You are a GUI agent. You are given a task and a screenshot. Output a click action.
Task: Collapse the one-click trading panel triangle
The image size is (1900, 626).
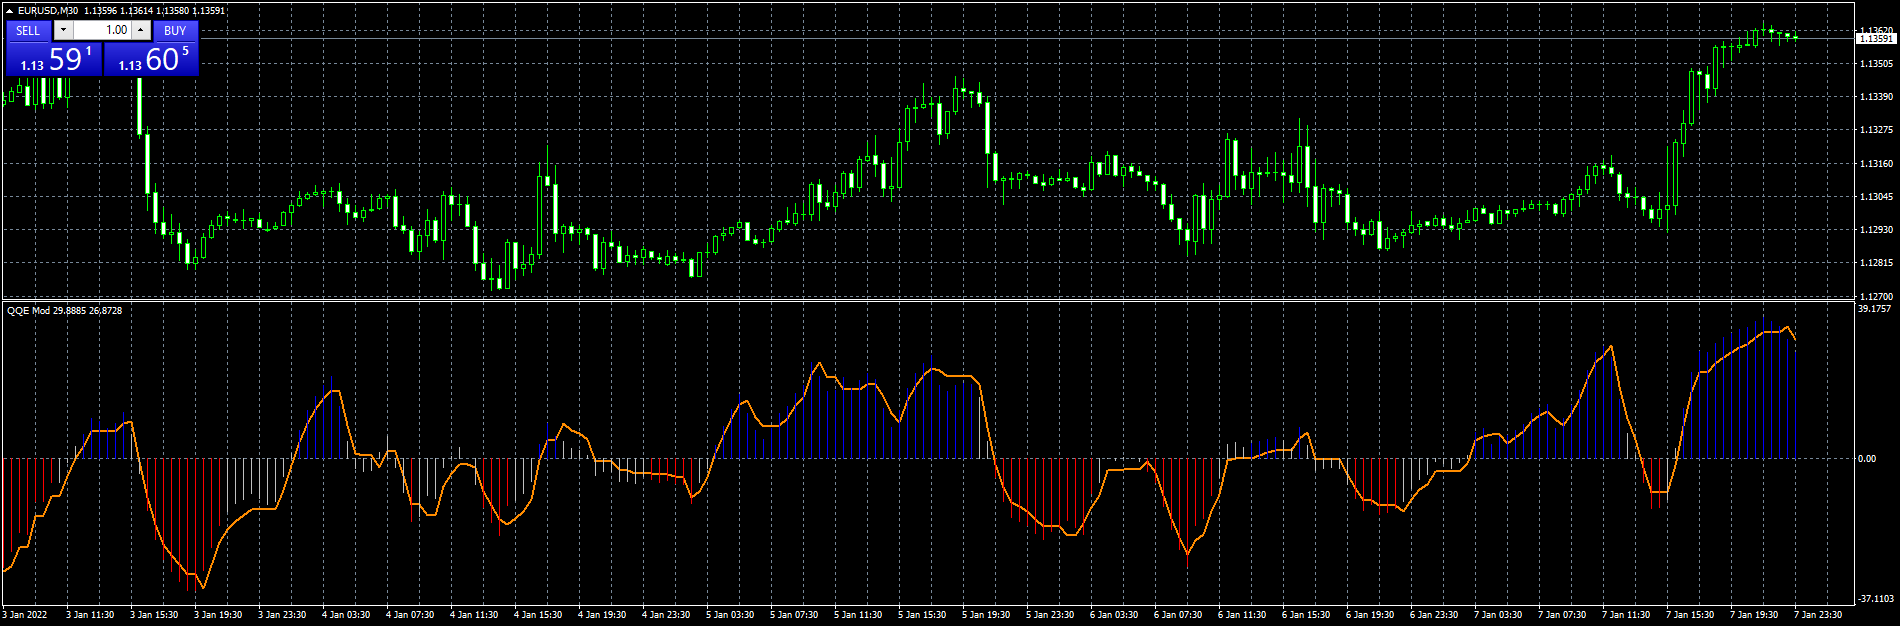pyautogui.click(x=9, y=11)
